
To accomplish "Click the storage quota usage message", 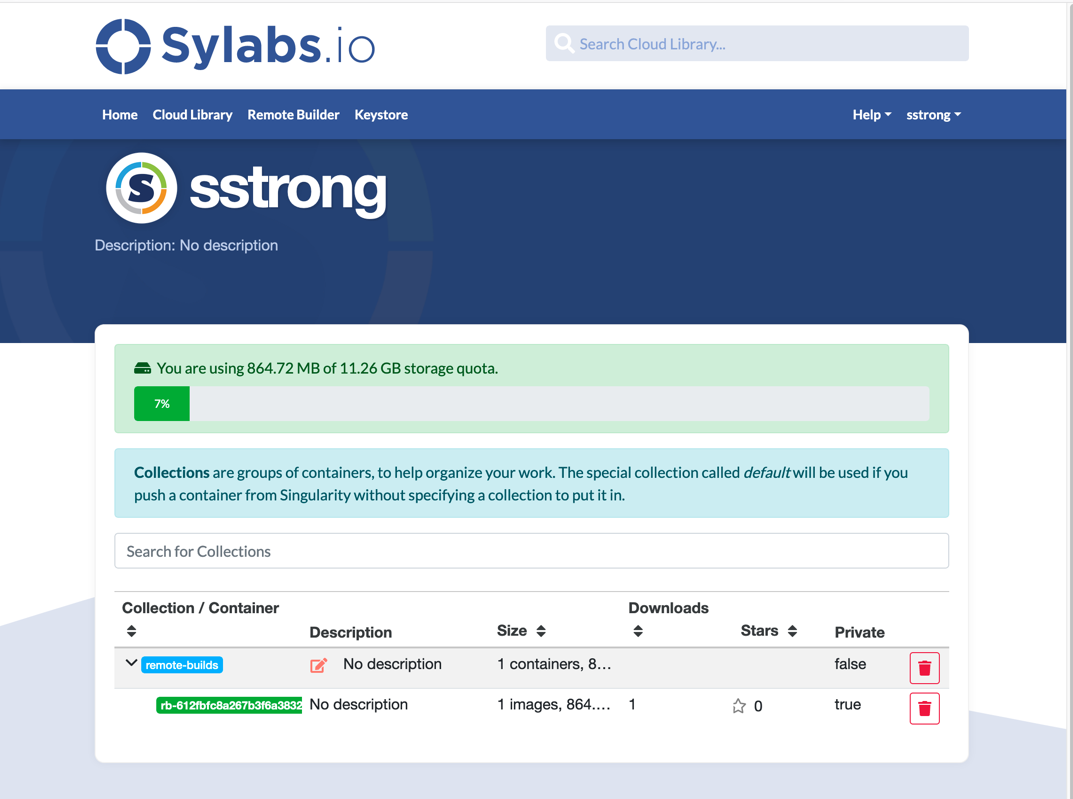I will point(327,369).
